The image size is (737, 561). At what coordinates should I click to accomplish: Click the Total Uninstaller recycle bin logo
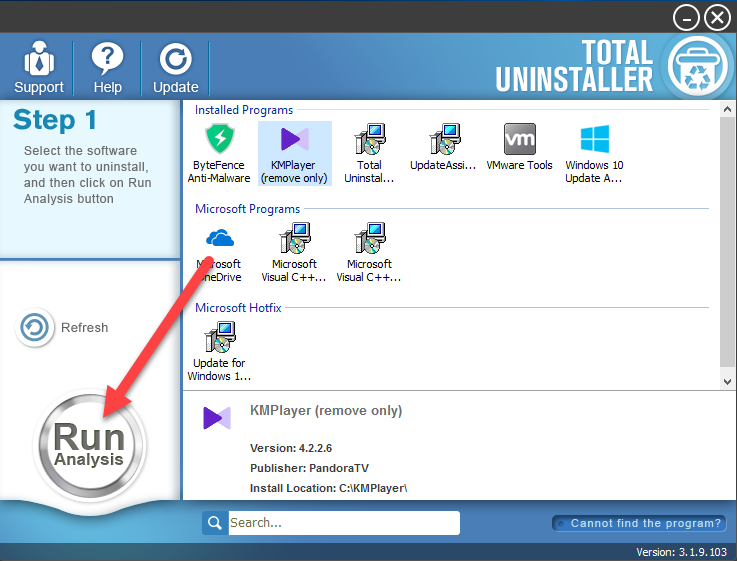coord(697,66)
